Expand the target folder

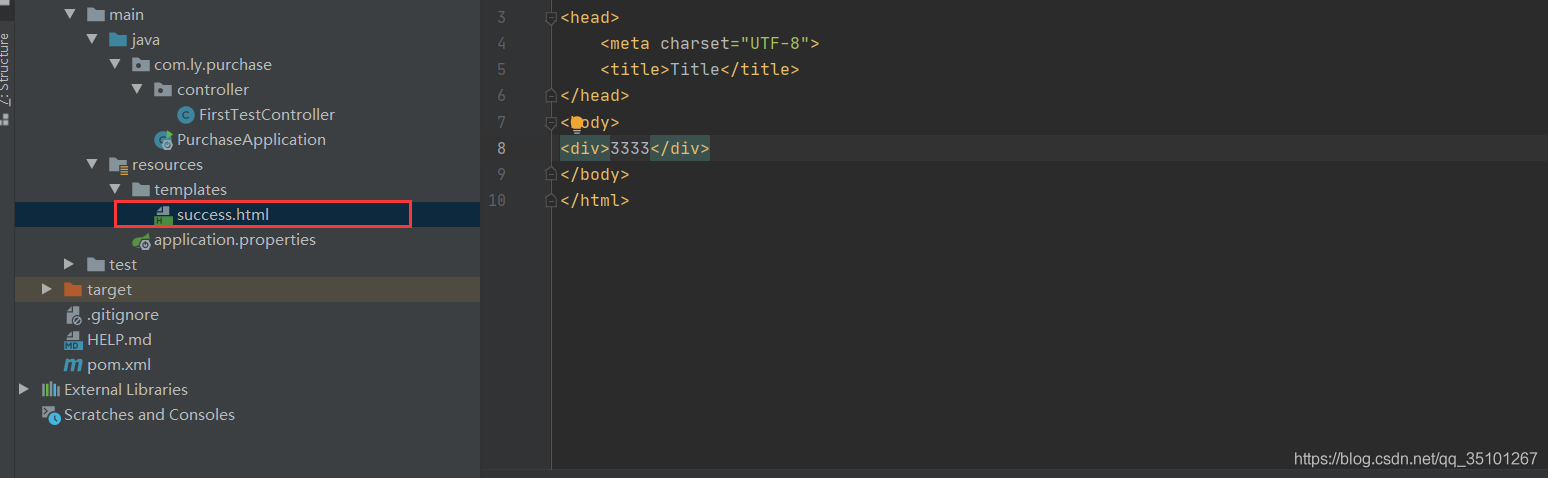pyautogui.click(x=47, y=289)
